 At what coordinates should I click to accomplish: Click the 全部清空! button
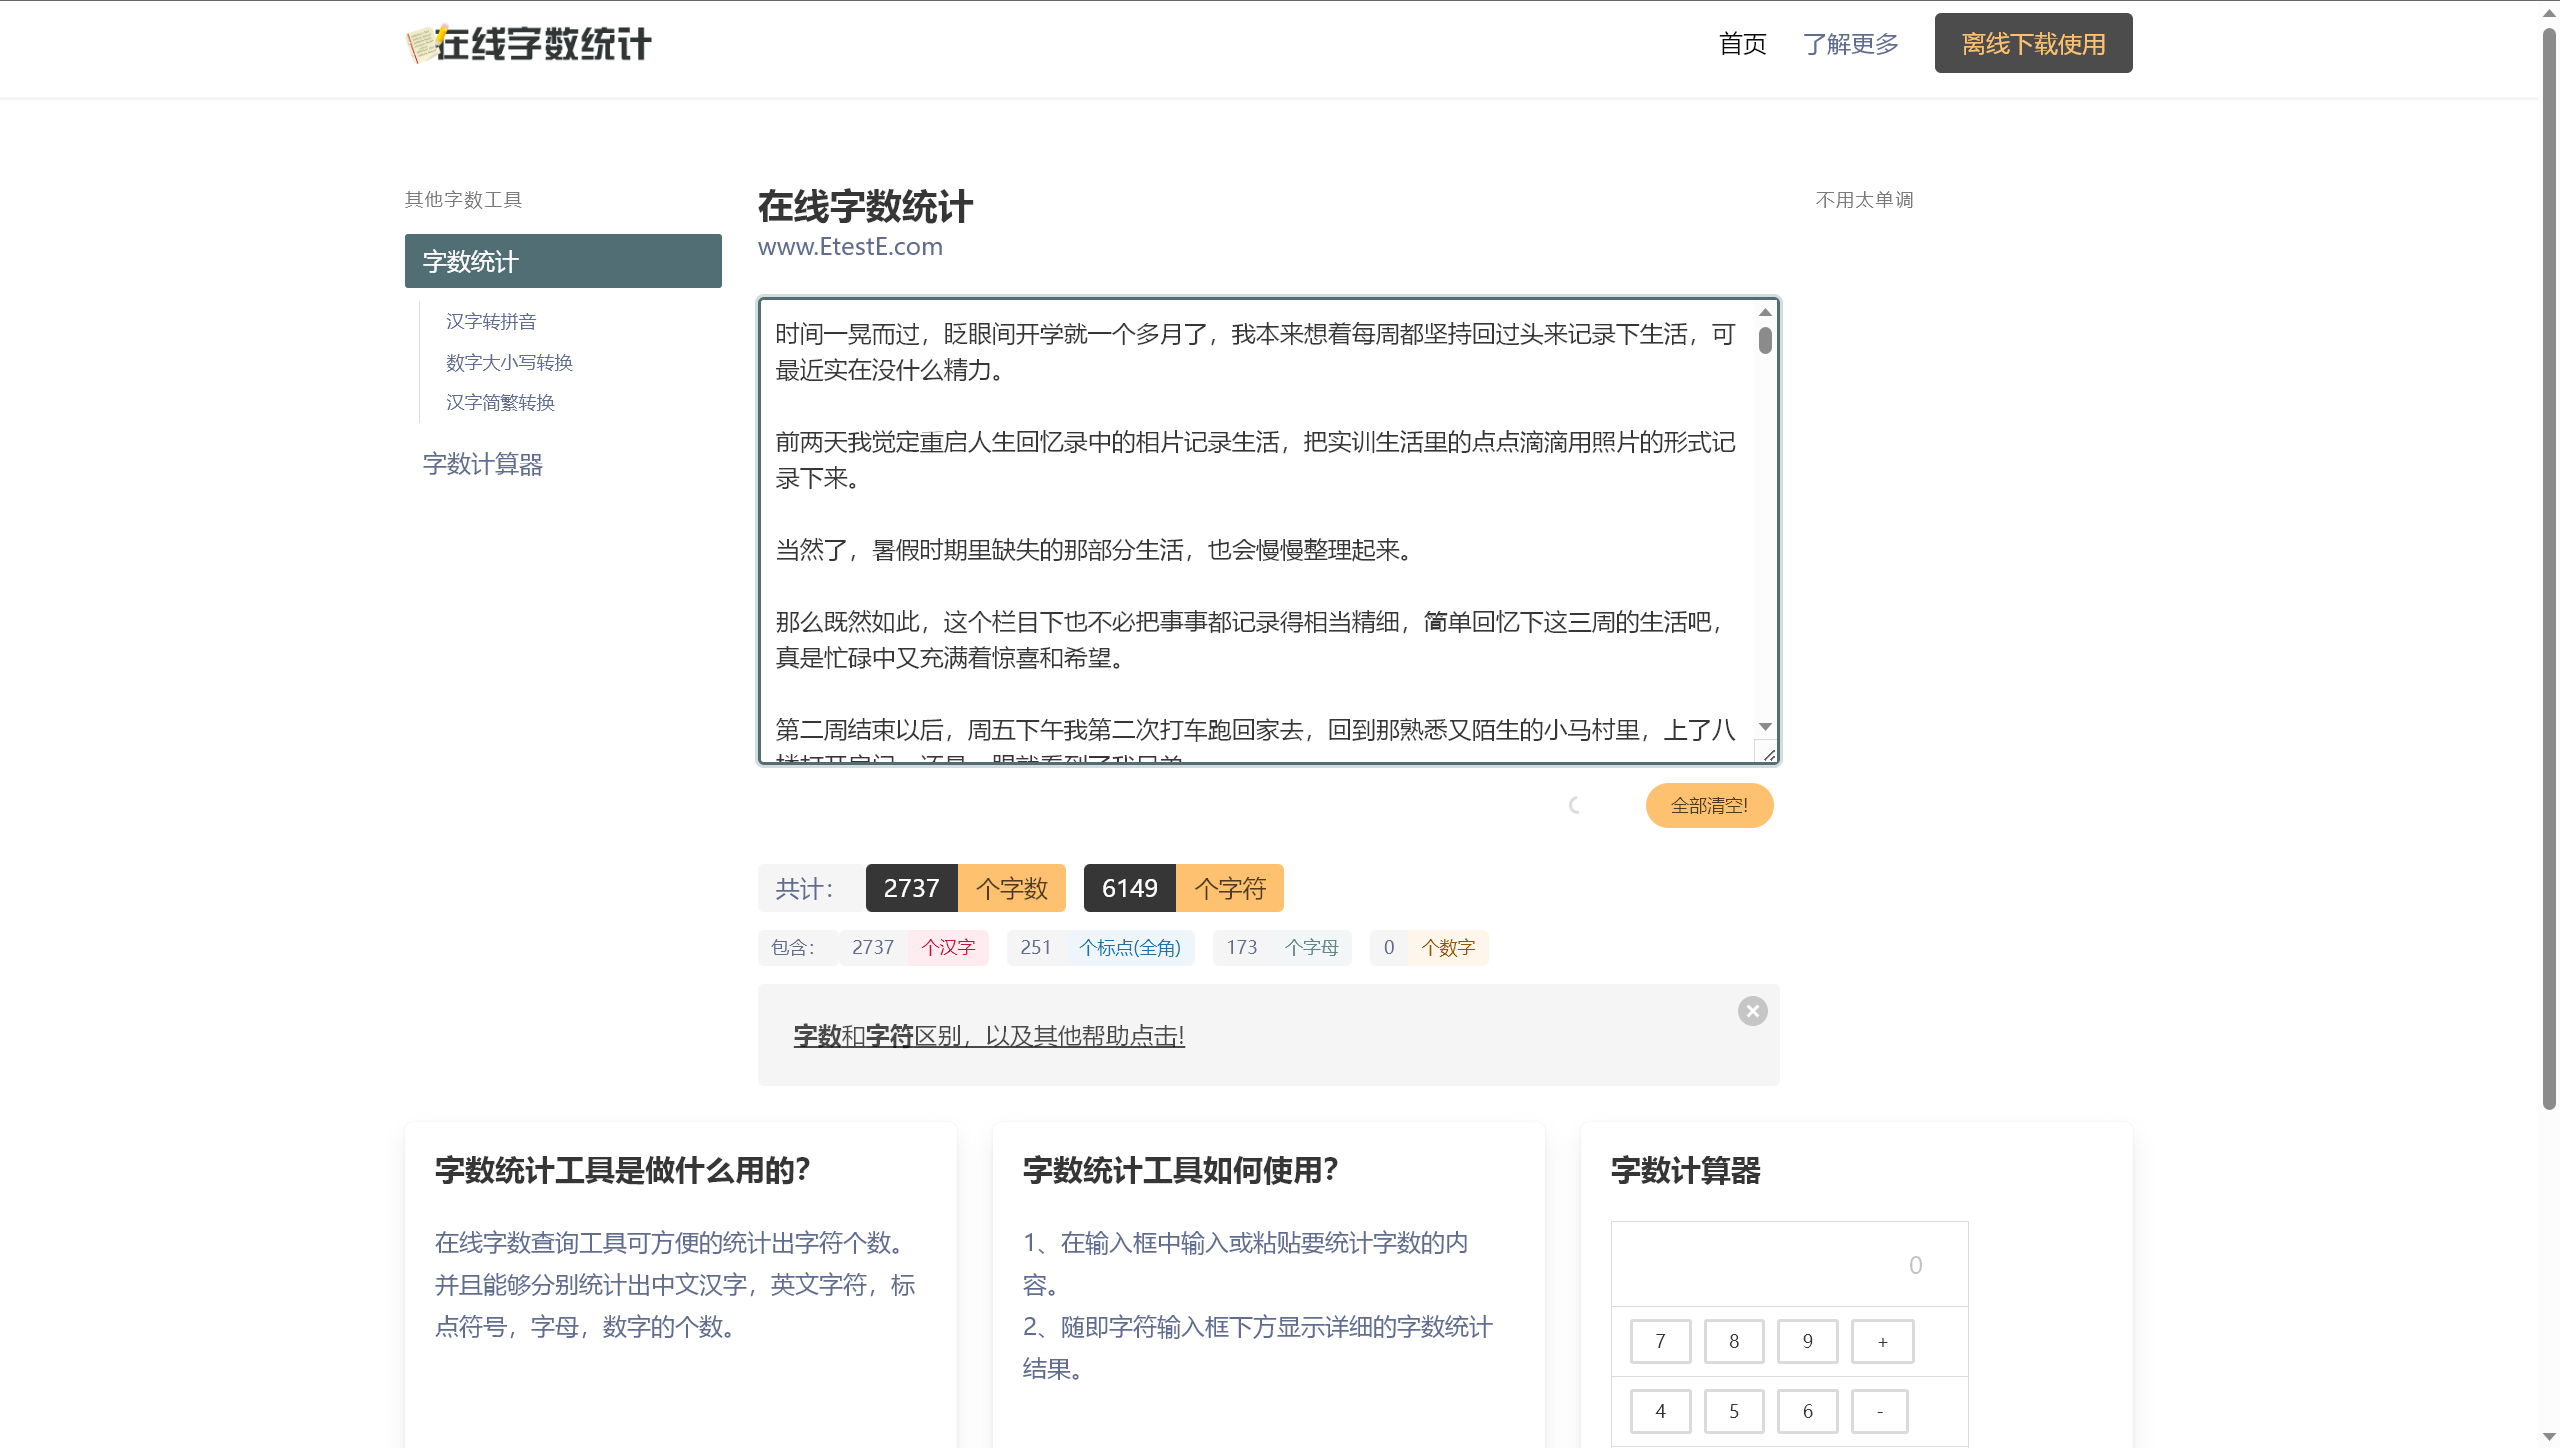pyautogui.click(x=1709, y=805)
